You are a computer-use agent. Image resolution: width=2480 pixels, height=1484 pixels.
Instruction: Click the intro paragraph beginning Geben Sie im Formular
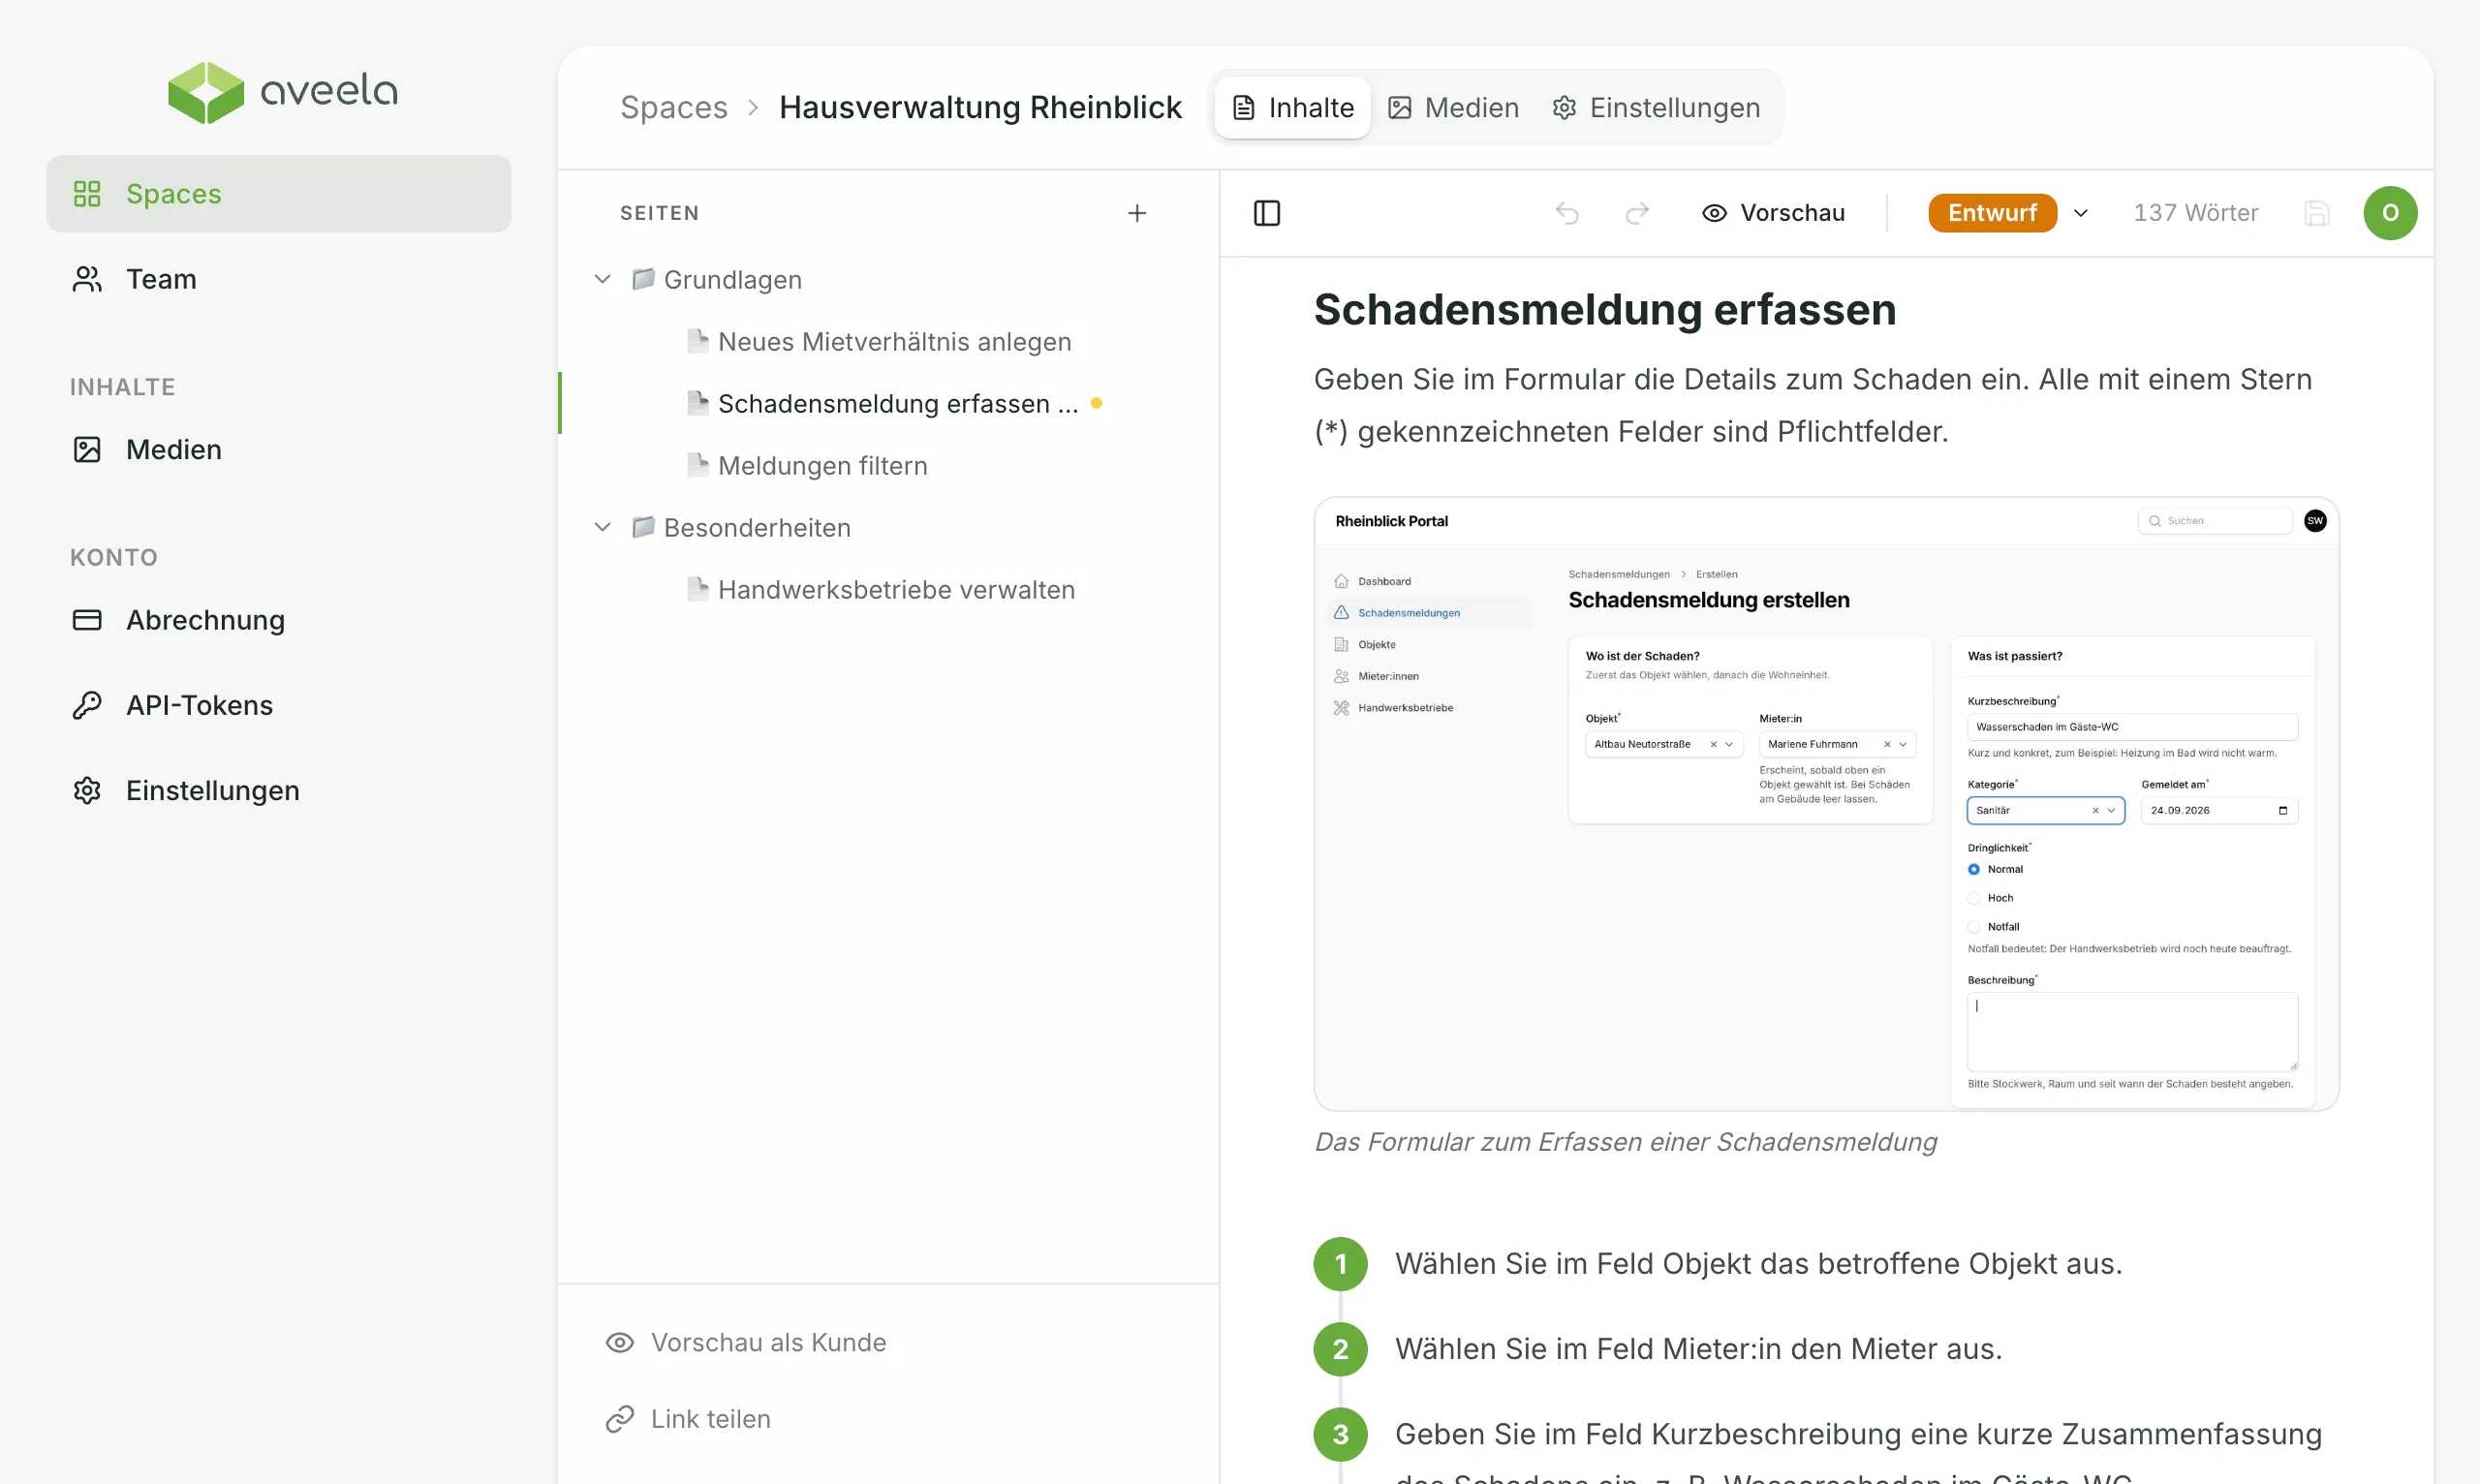(1812, 405)
